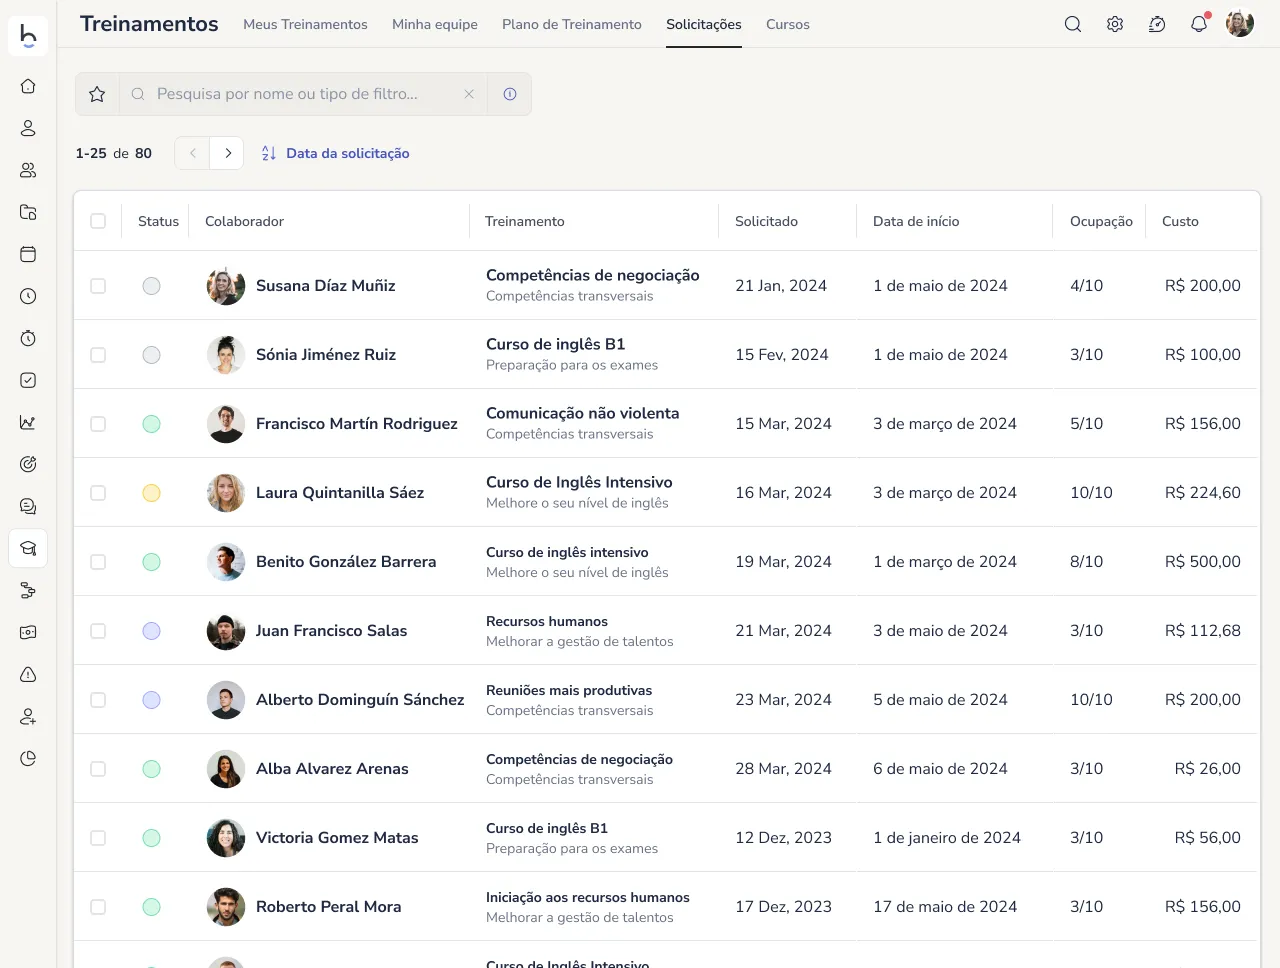Viewport: 1280px width, 968px height.
Task: Click the search by name or filter field
Action: [x=303, y=94]
